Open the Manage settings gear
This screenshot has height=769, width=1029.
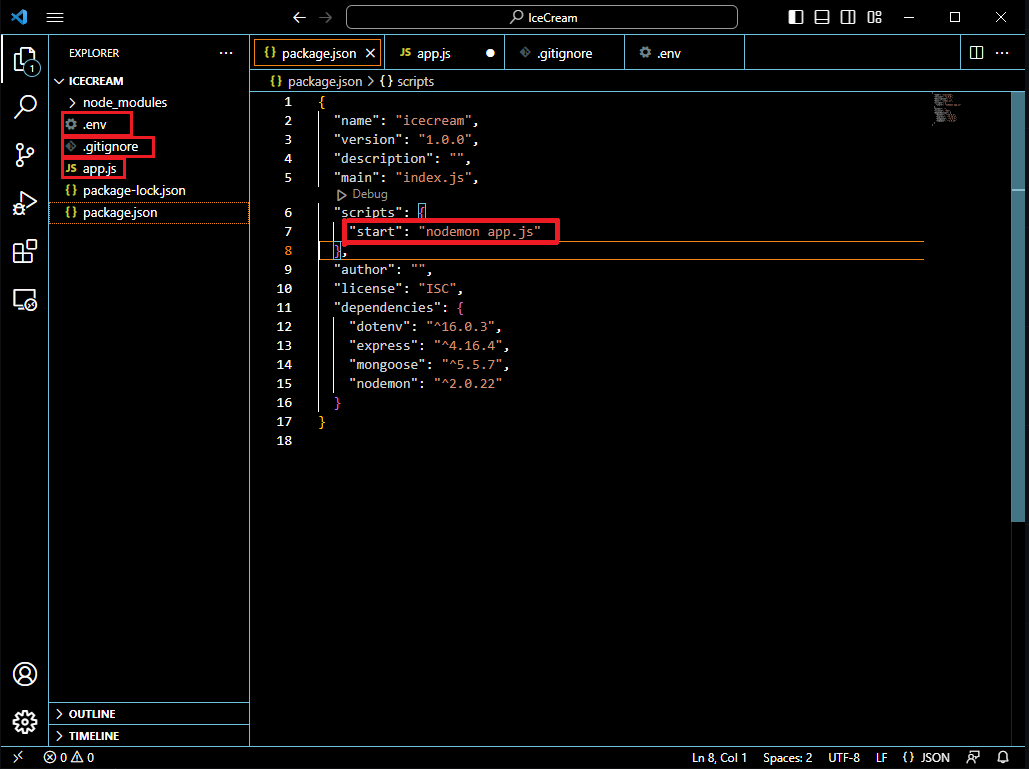tap(25, 722)
